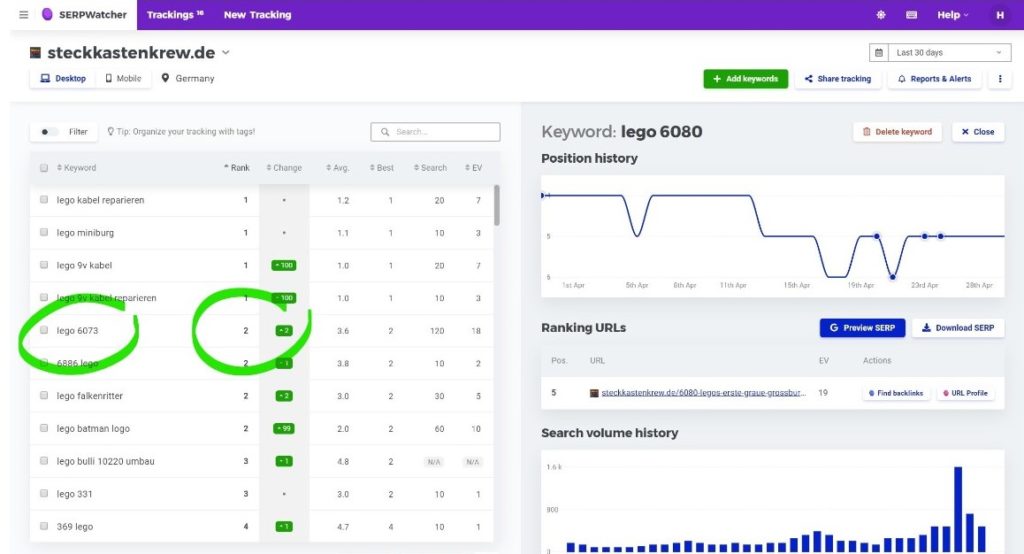1024x554 pixels.
Task: Sort table by Keyword column
Action: click(x=76, y=168)
